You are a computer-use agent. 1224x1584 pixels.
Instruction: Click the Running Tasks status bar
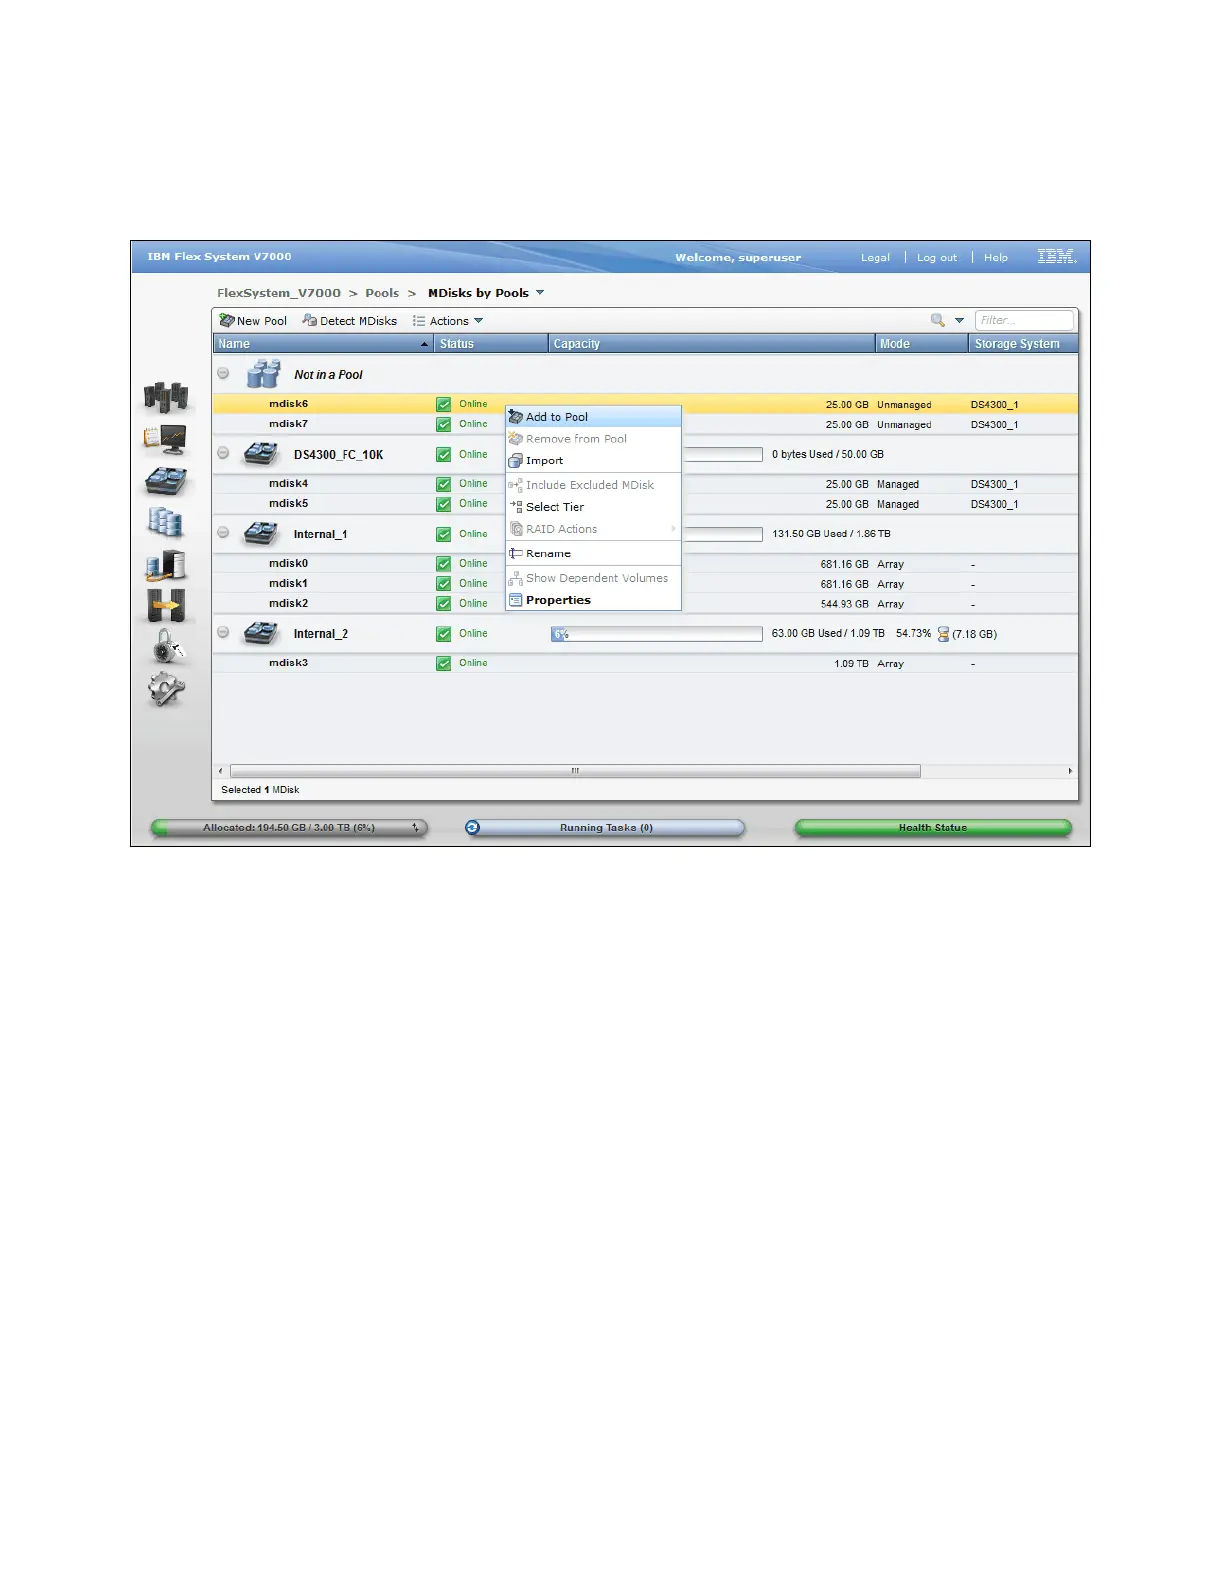click(605, 827)
